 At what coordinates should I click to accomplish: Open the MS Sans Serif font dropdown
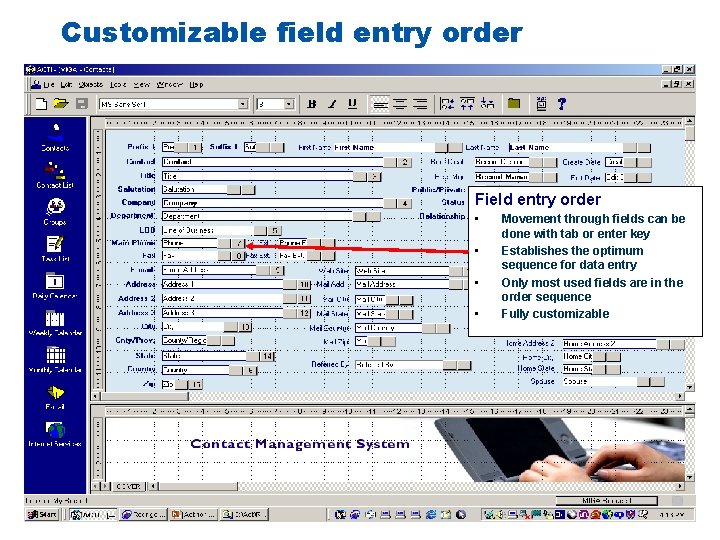click(243, 104)
